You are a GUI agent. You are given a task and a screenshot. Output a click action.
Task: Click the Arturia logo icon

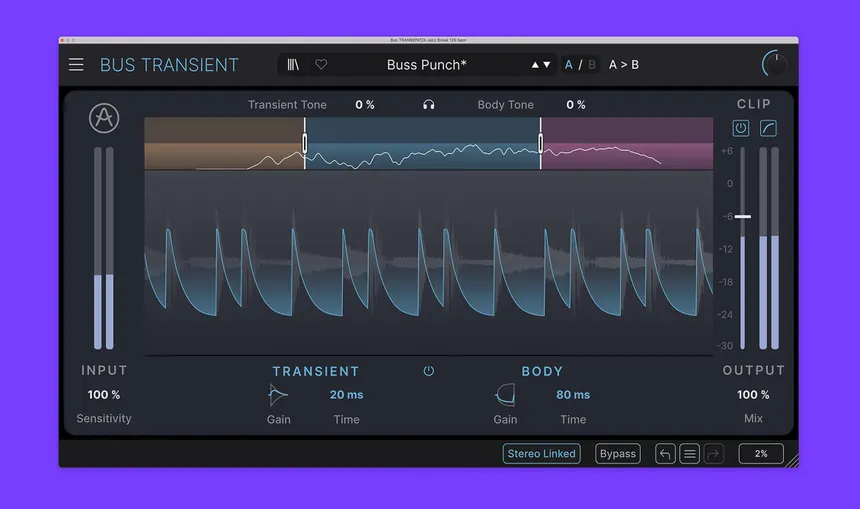coord(104,119)
